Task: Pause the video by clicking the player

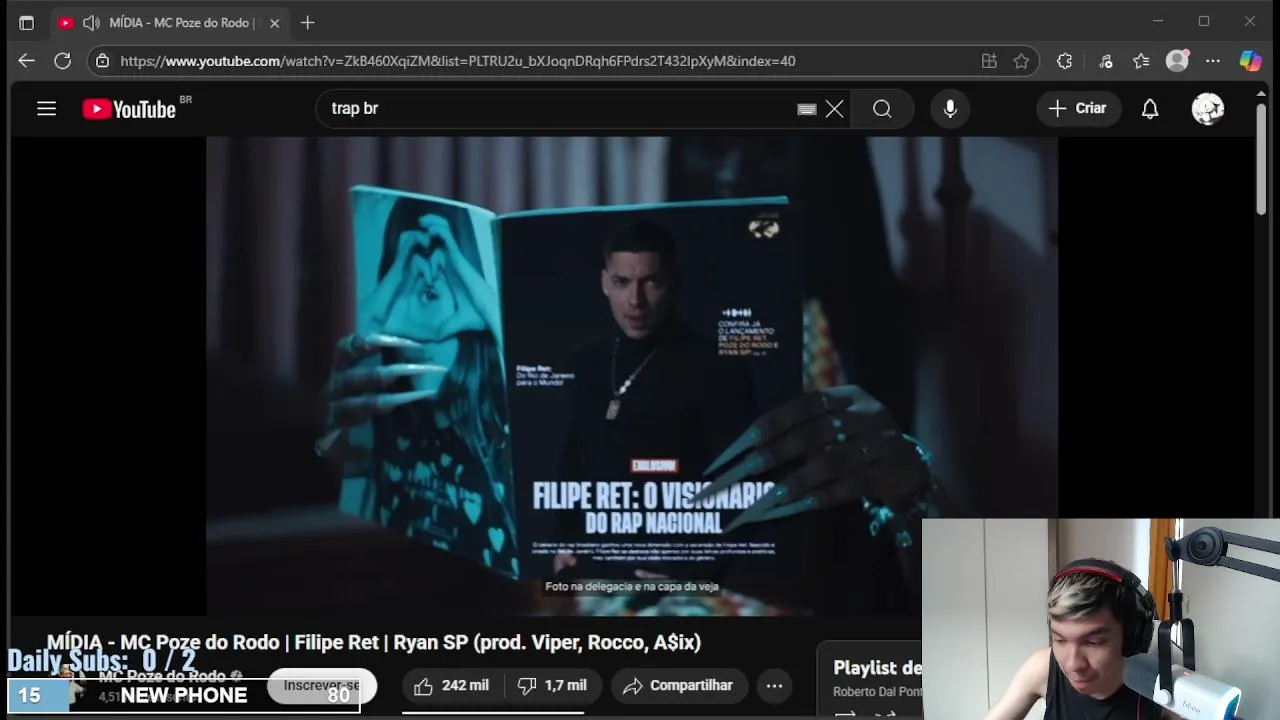Action: click(x=632, y=375)
